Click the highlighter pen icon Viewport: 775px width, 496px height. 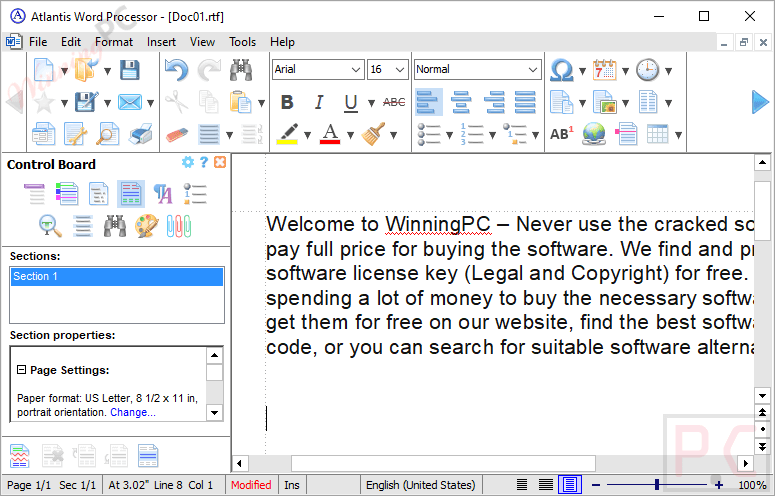[x=288, y=134]
